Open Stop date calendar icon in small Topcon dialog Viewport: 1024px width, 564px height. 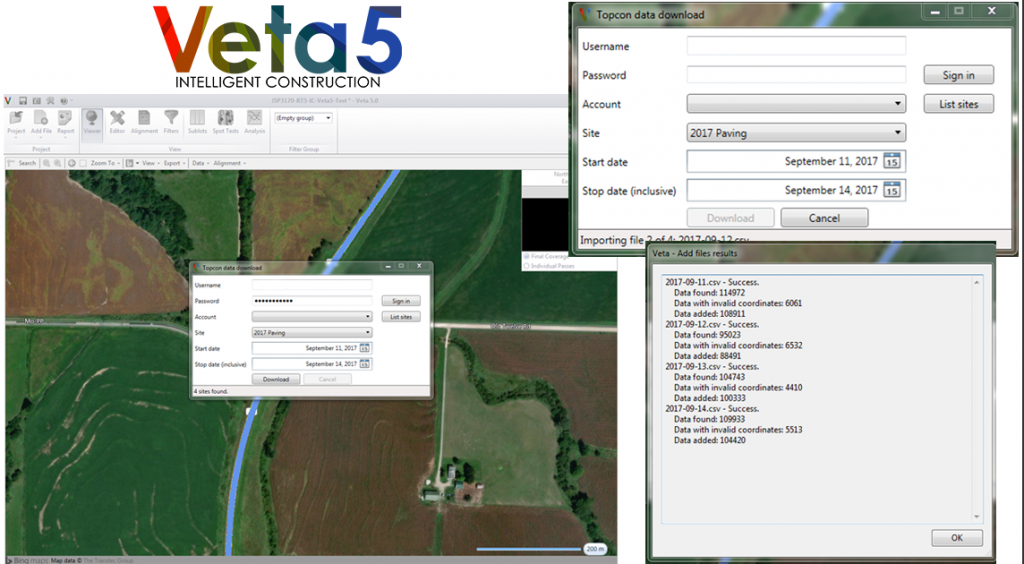[364, 364]
